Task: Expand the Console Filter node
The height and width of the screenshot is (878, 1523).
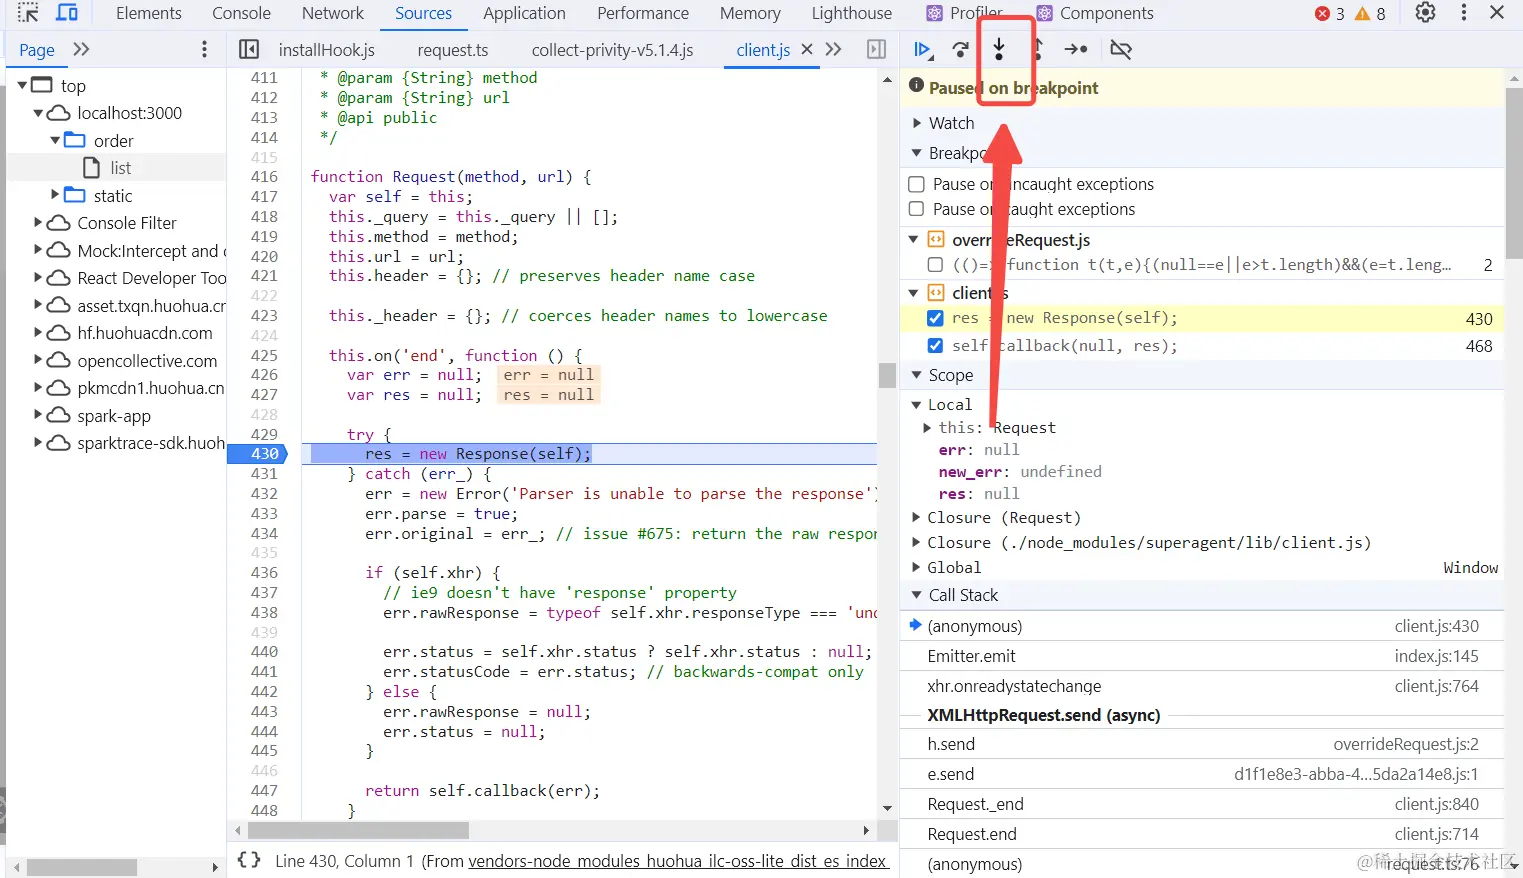Action: pos(38,222)
